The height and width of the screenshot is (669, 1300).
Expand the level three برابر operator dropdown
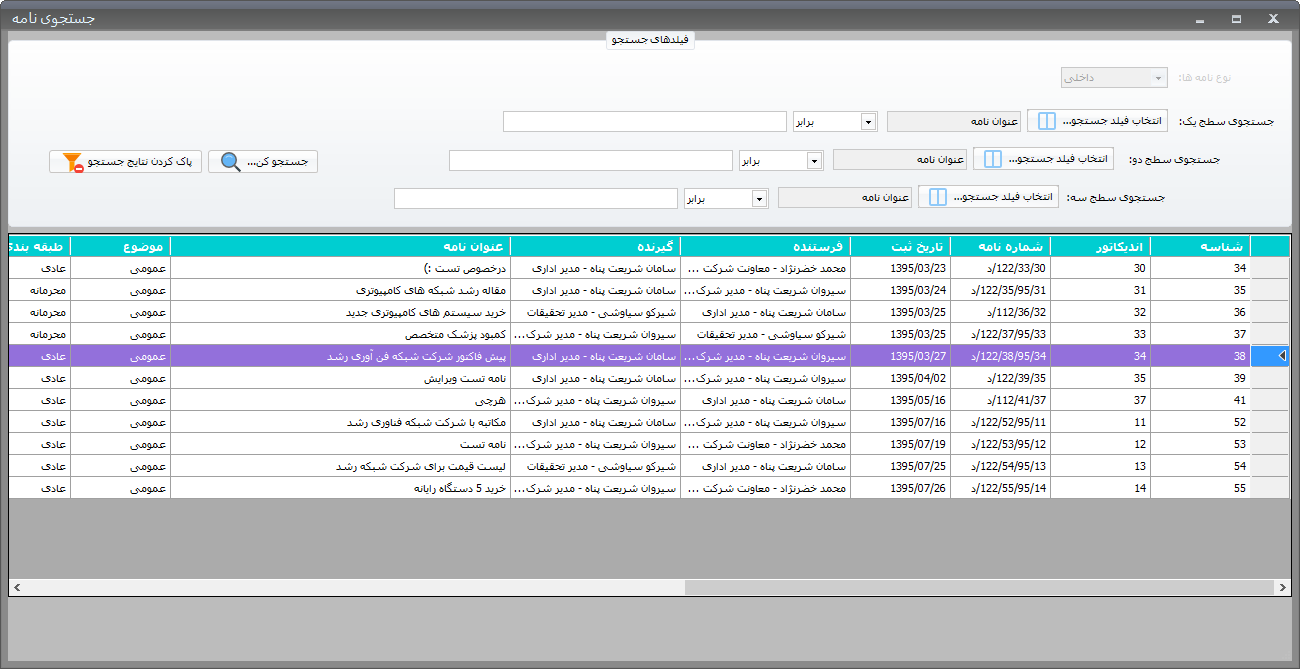760,198
